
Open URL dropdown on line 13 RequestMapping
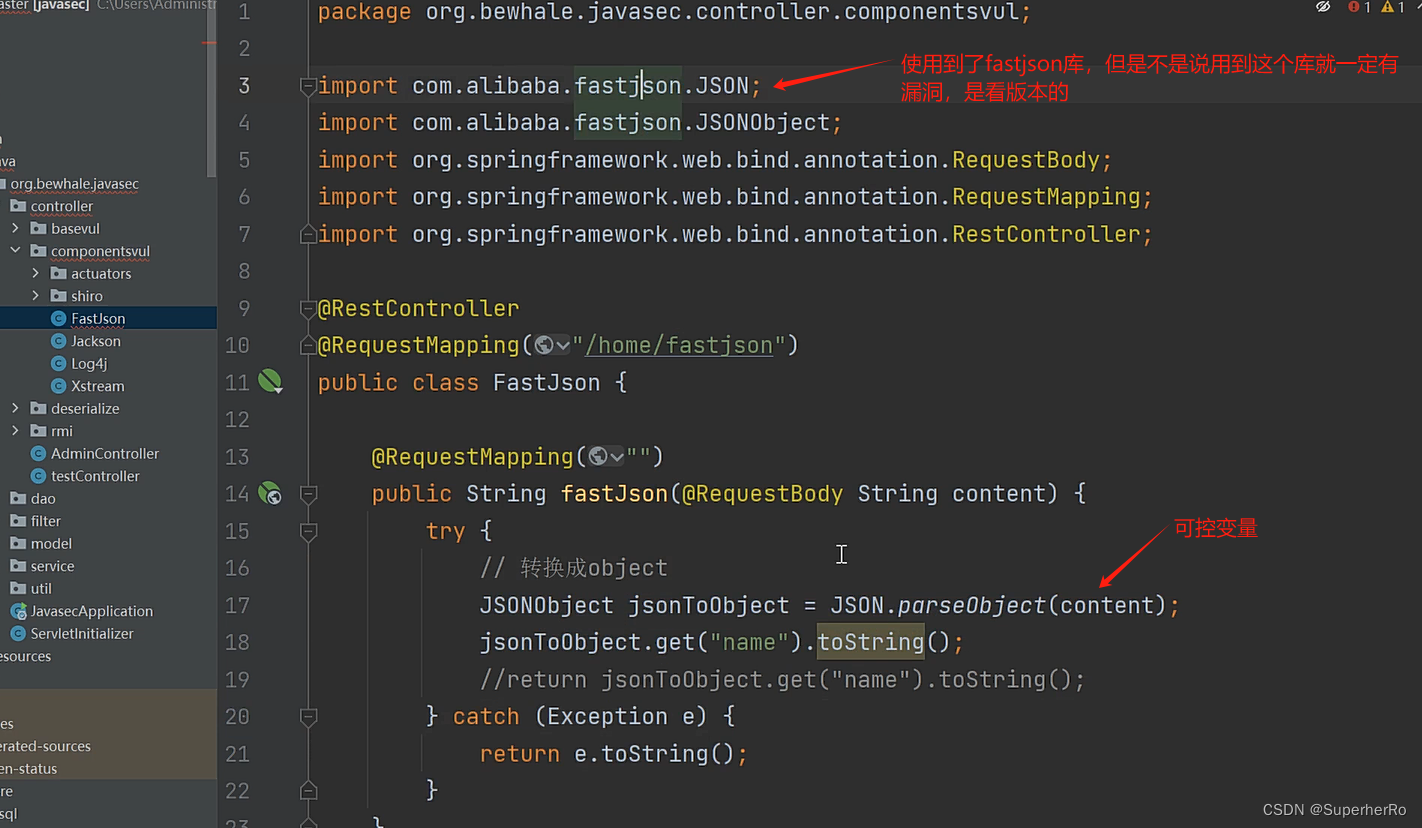pyautogui.click(x=617, y=457)
